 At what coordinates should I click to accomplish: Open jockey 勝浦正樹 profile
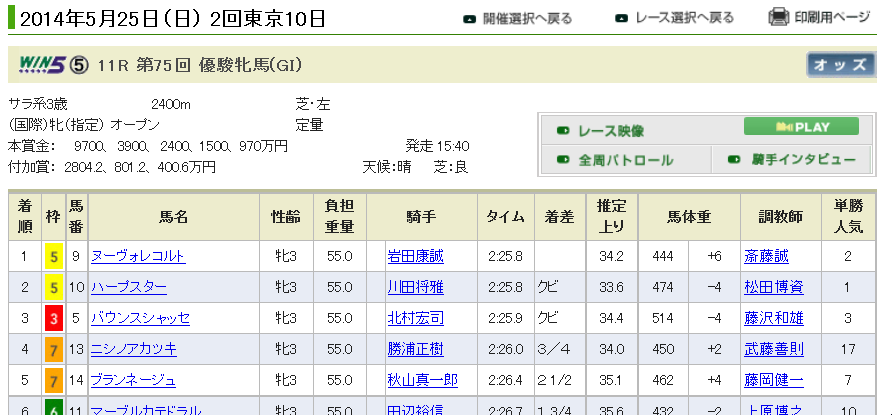click(415, 348)
